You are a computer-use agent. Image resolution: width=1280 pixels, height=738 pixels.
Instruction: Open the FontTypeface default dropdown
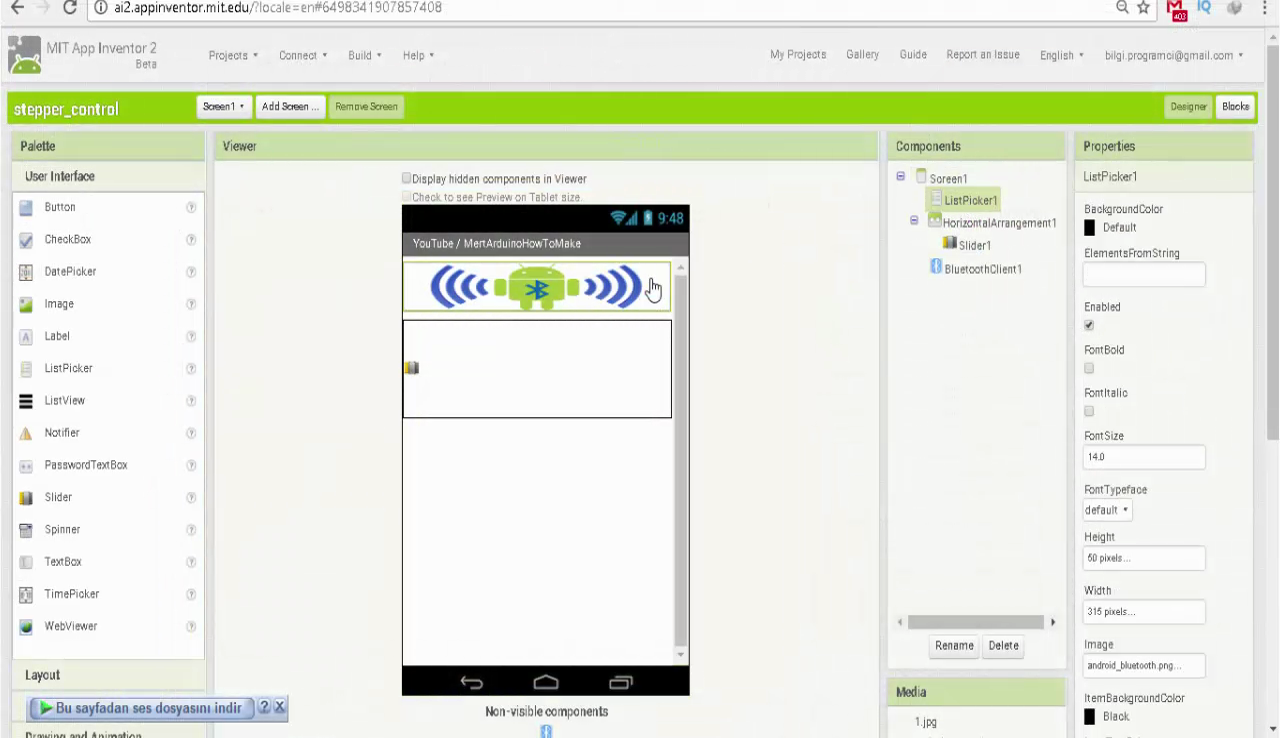tap(1107, 510)
